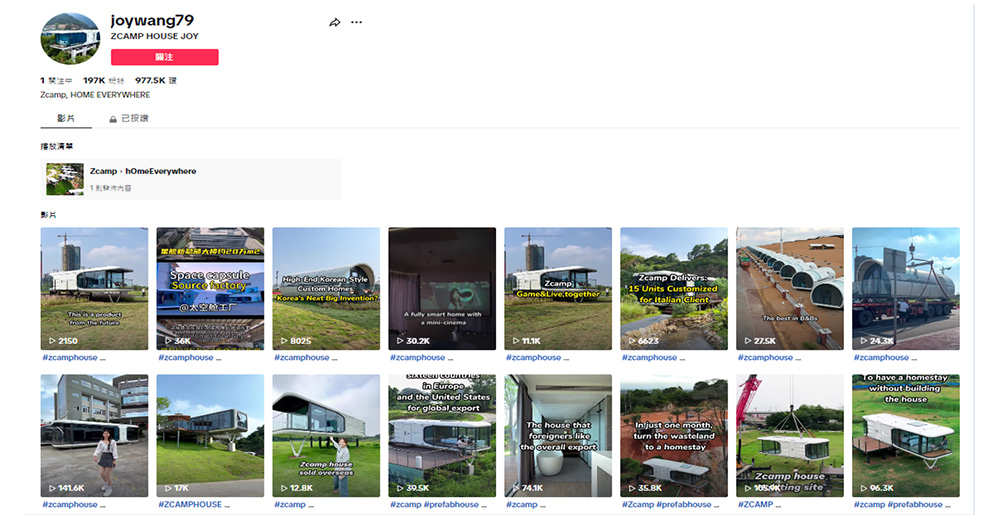The width and height of the screenshot is (1000, 520).
Task: Click #zcamphouse caption under the 30.2K video
Action: click(422, 357)
